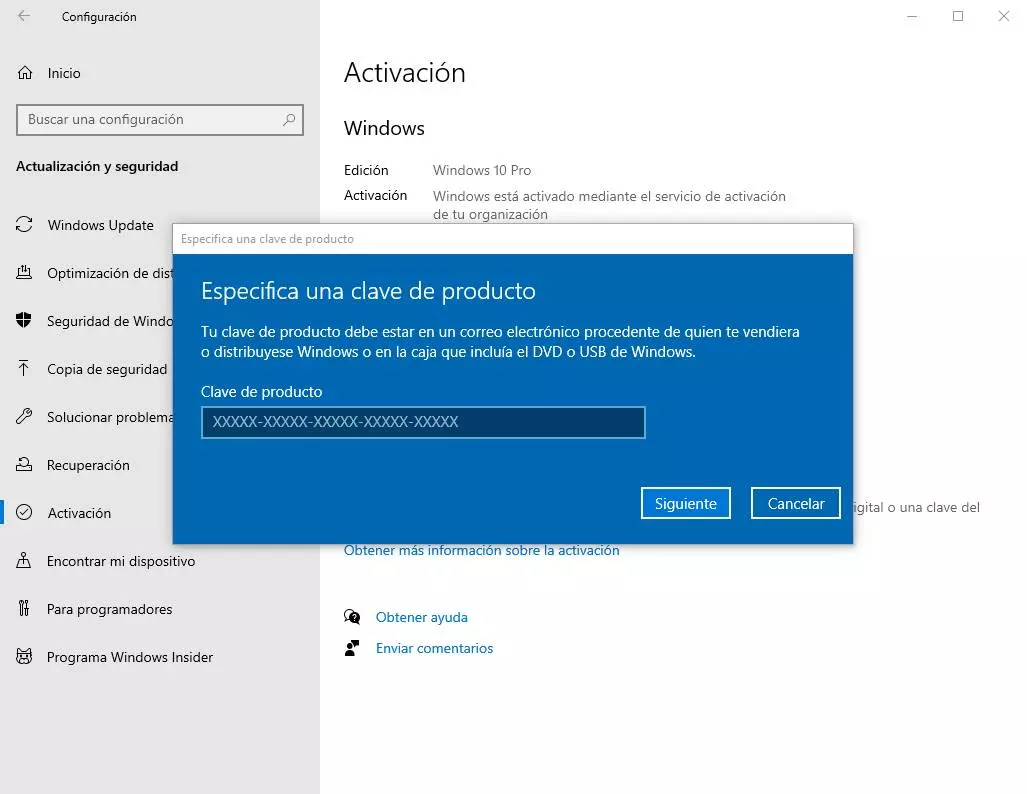The height and width of the screenshot is (794, 1027).
Task: Click the Enviar comentarios person icon
Action: point(352,648)
